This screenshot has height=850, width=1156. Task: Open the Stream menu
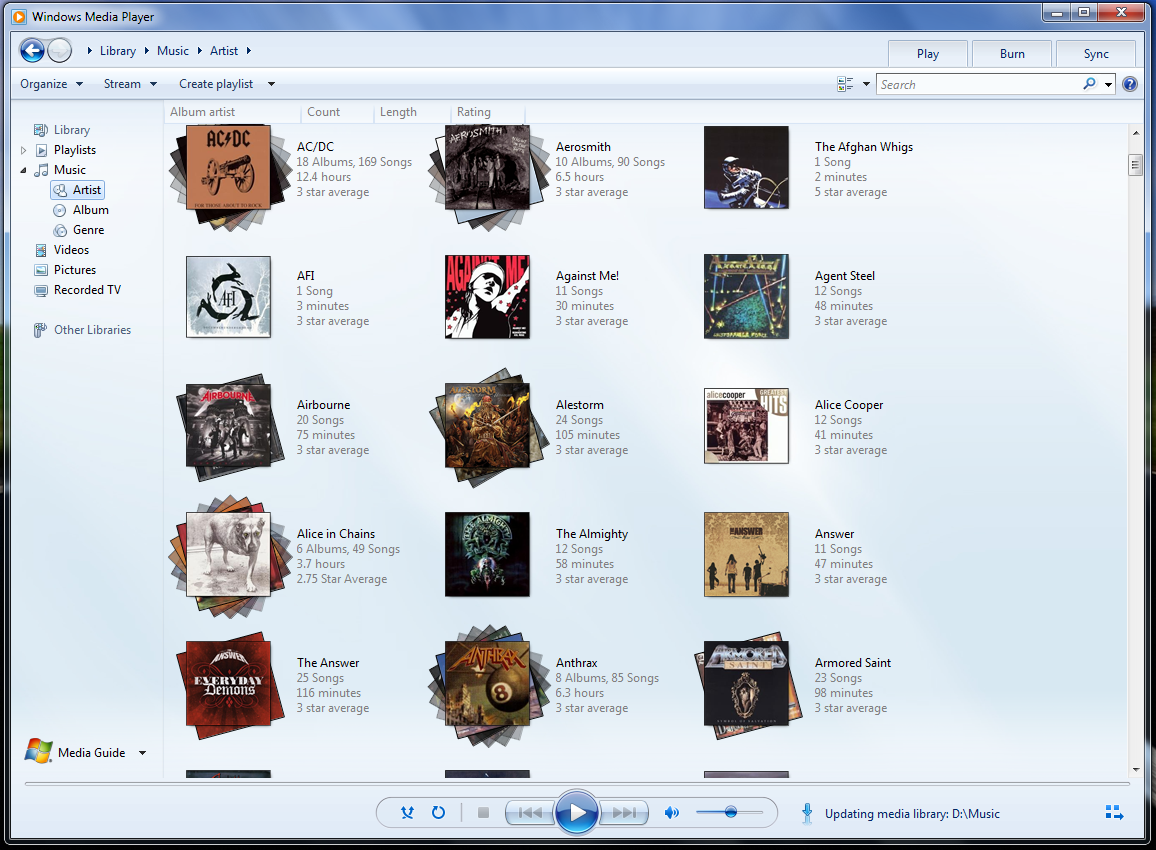pos(130,84)
